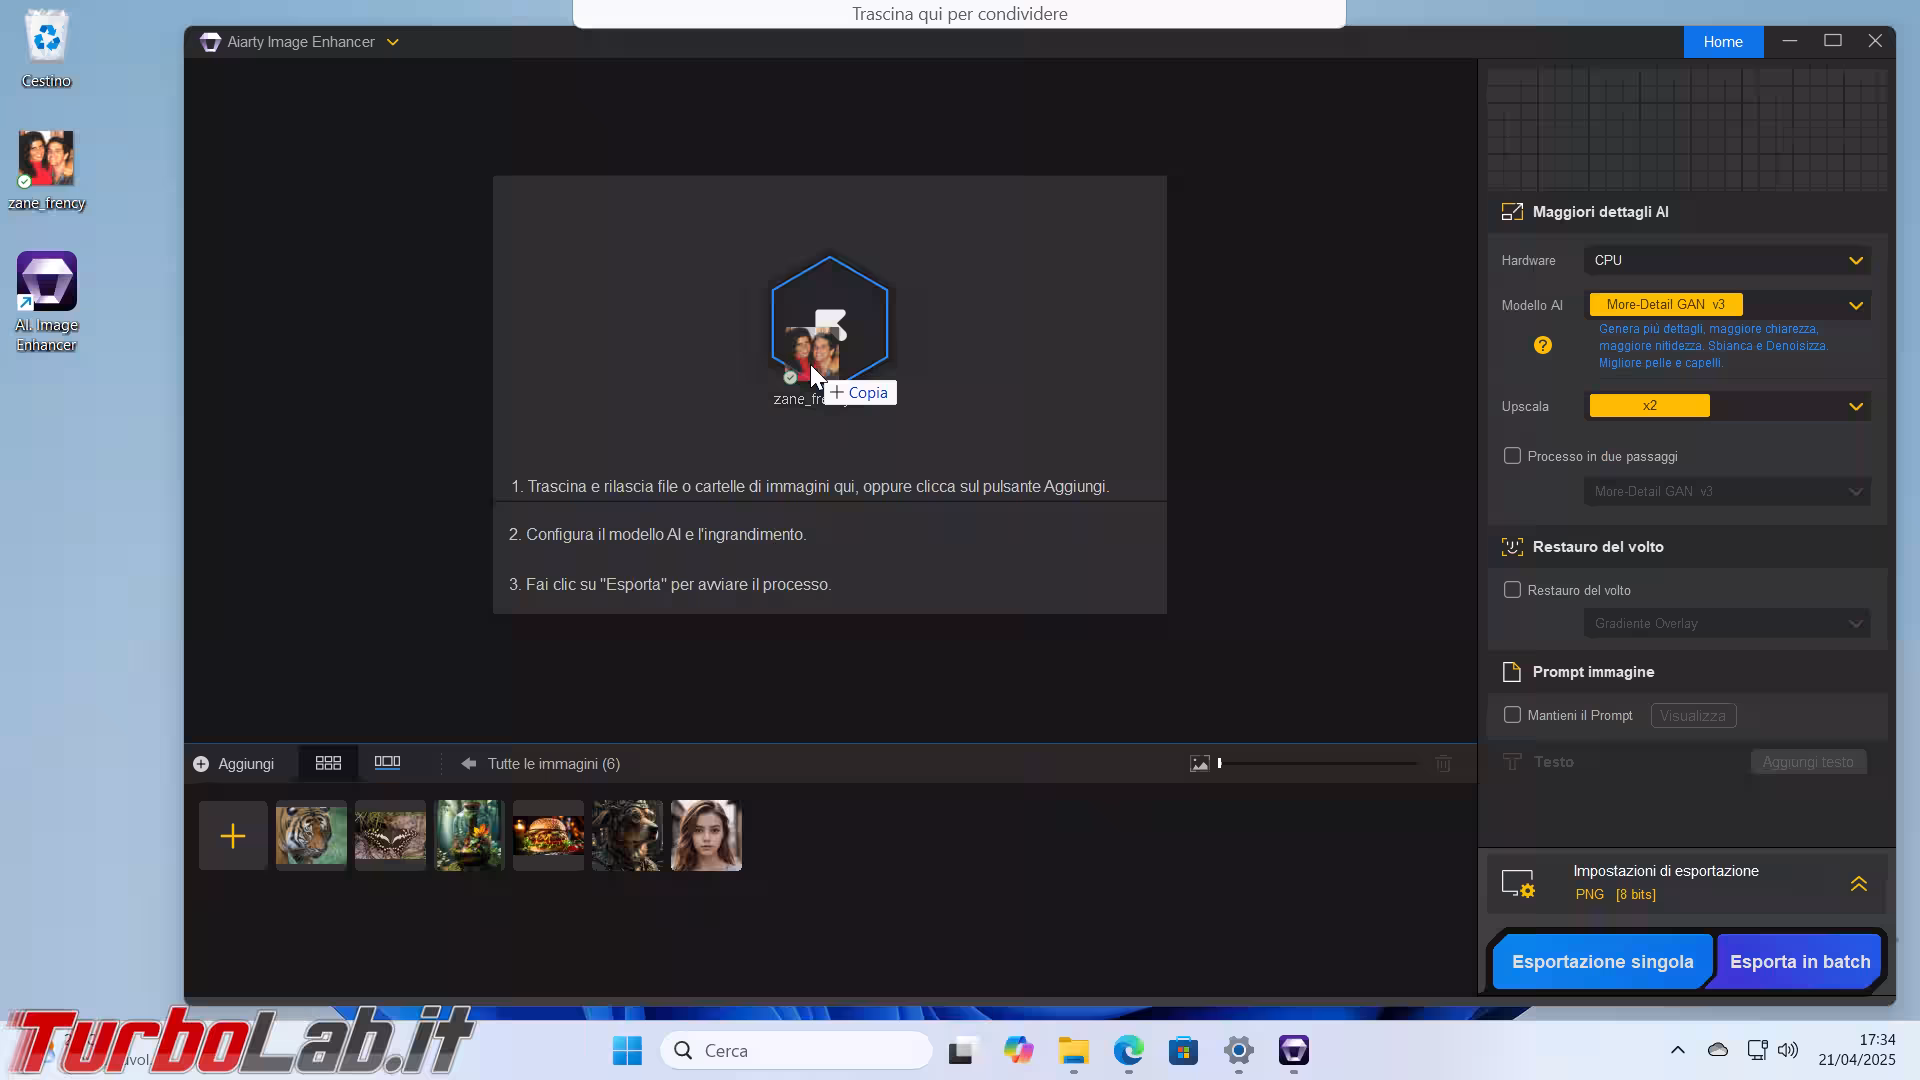Switch to filmstrip view icon

coord(387,763)
